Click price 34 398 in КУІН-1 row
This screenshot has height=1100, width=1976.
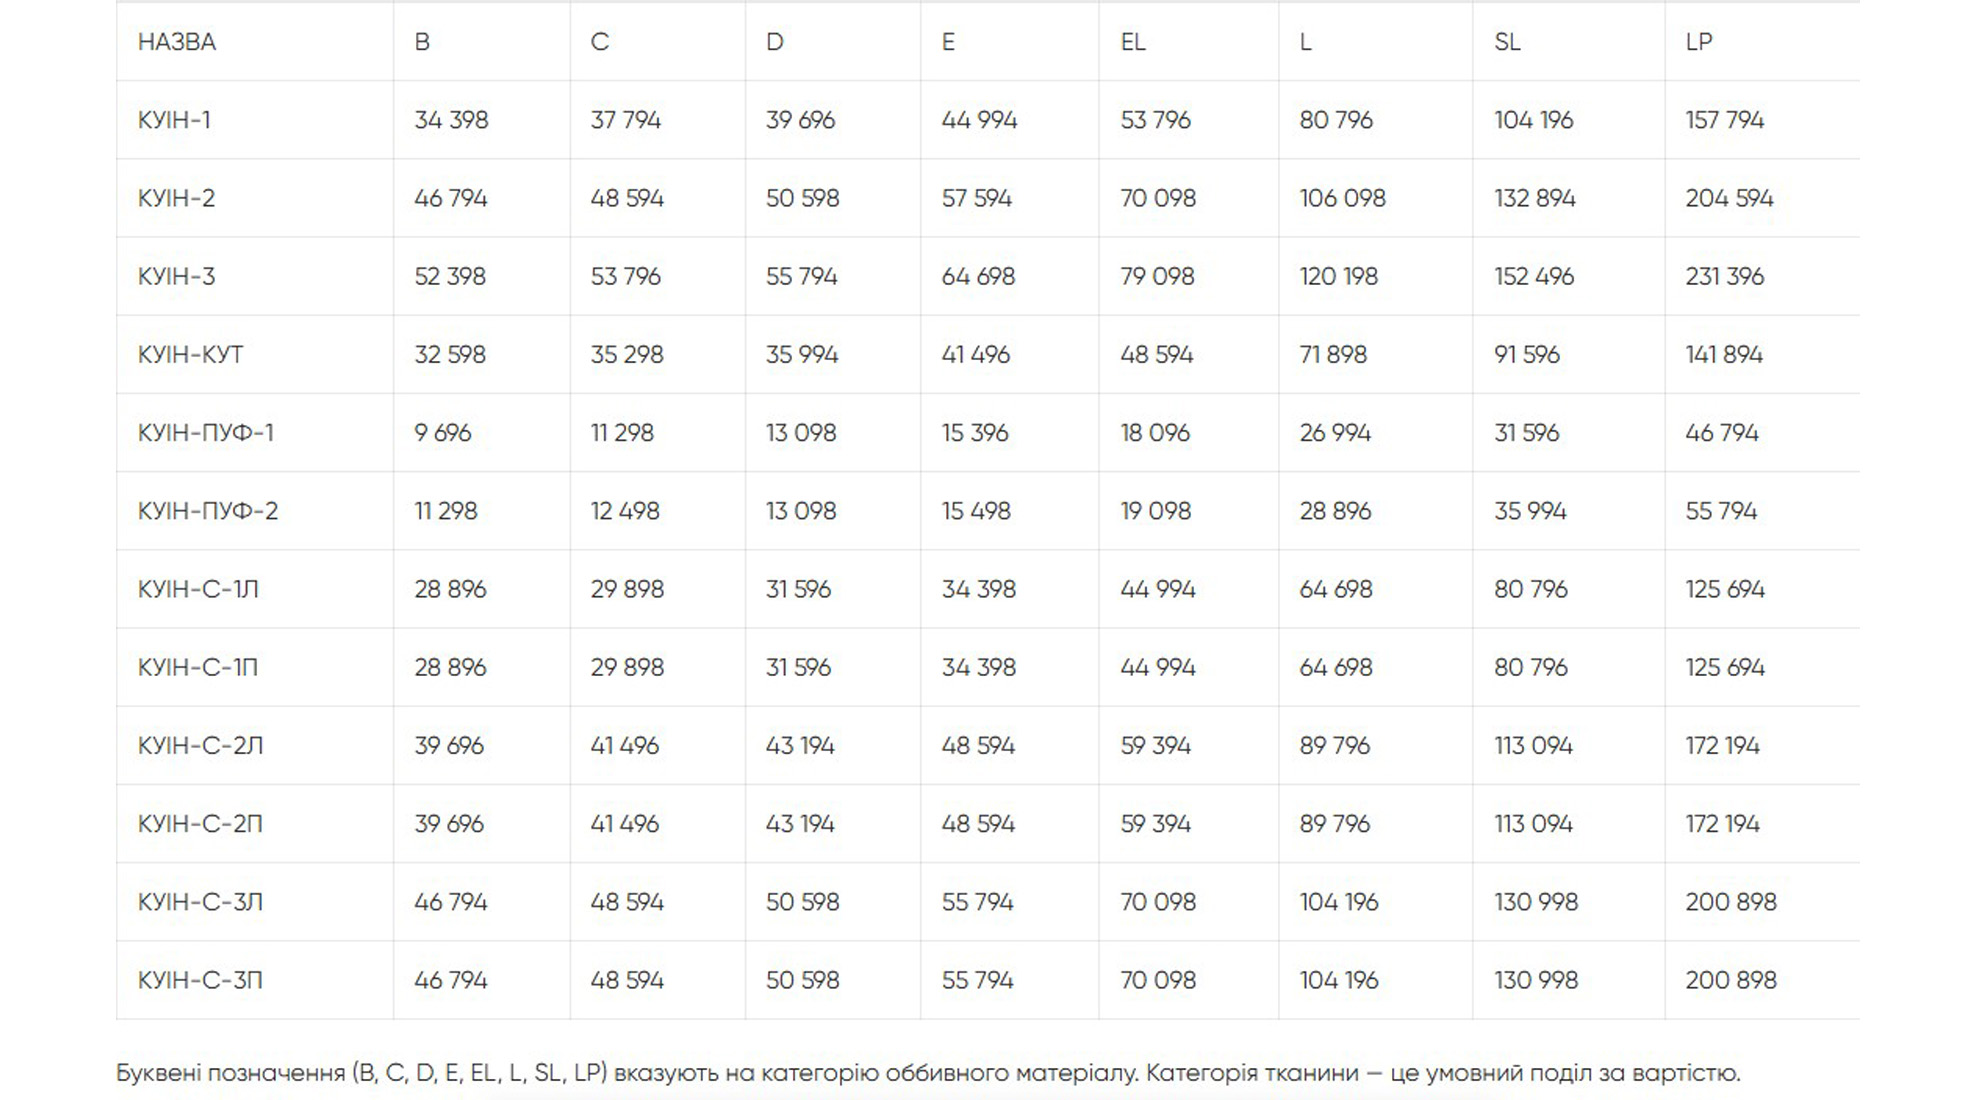click(451, 120)
